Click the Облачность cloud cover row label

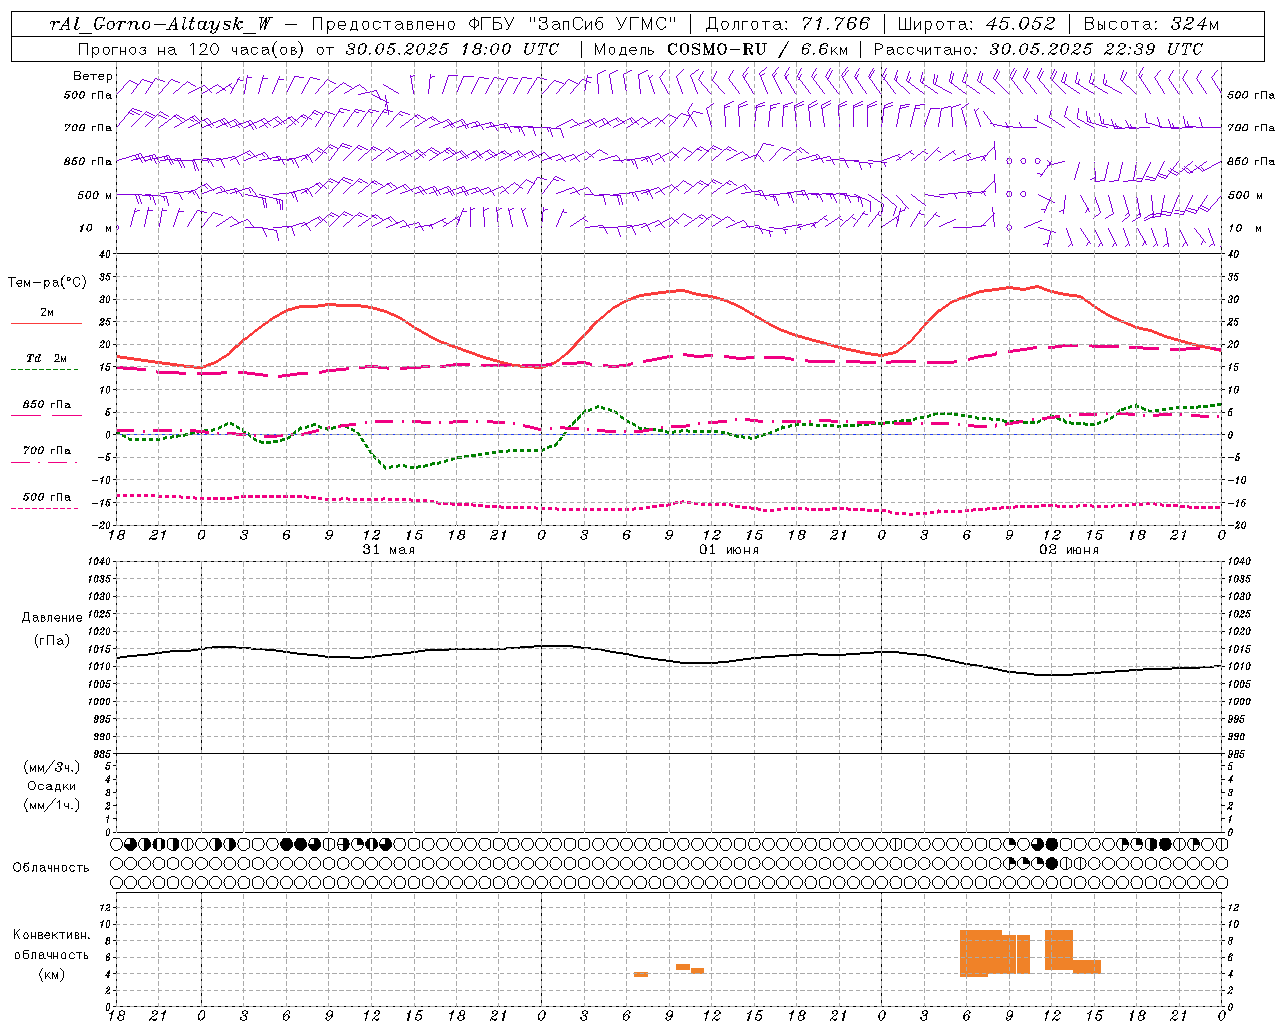[51, 868]
